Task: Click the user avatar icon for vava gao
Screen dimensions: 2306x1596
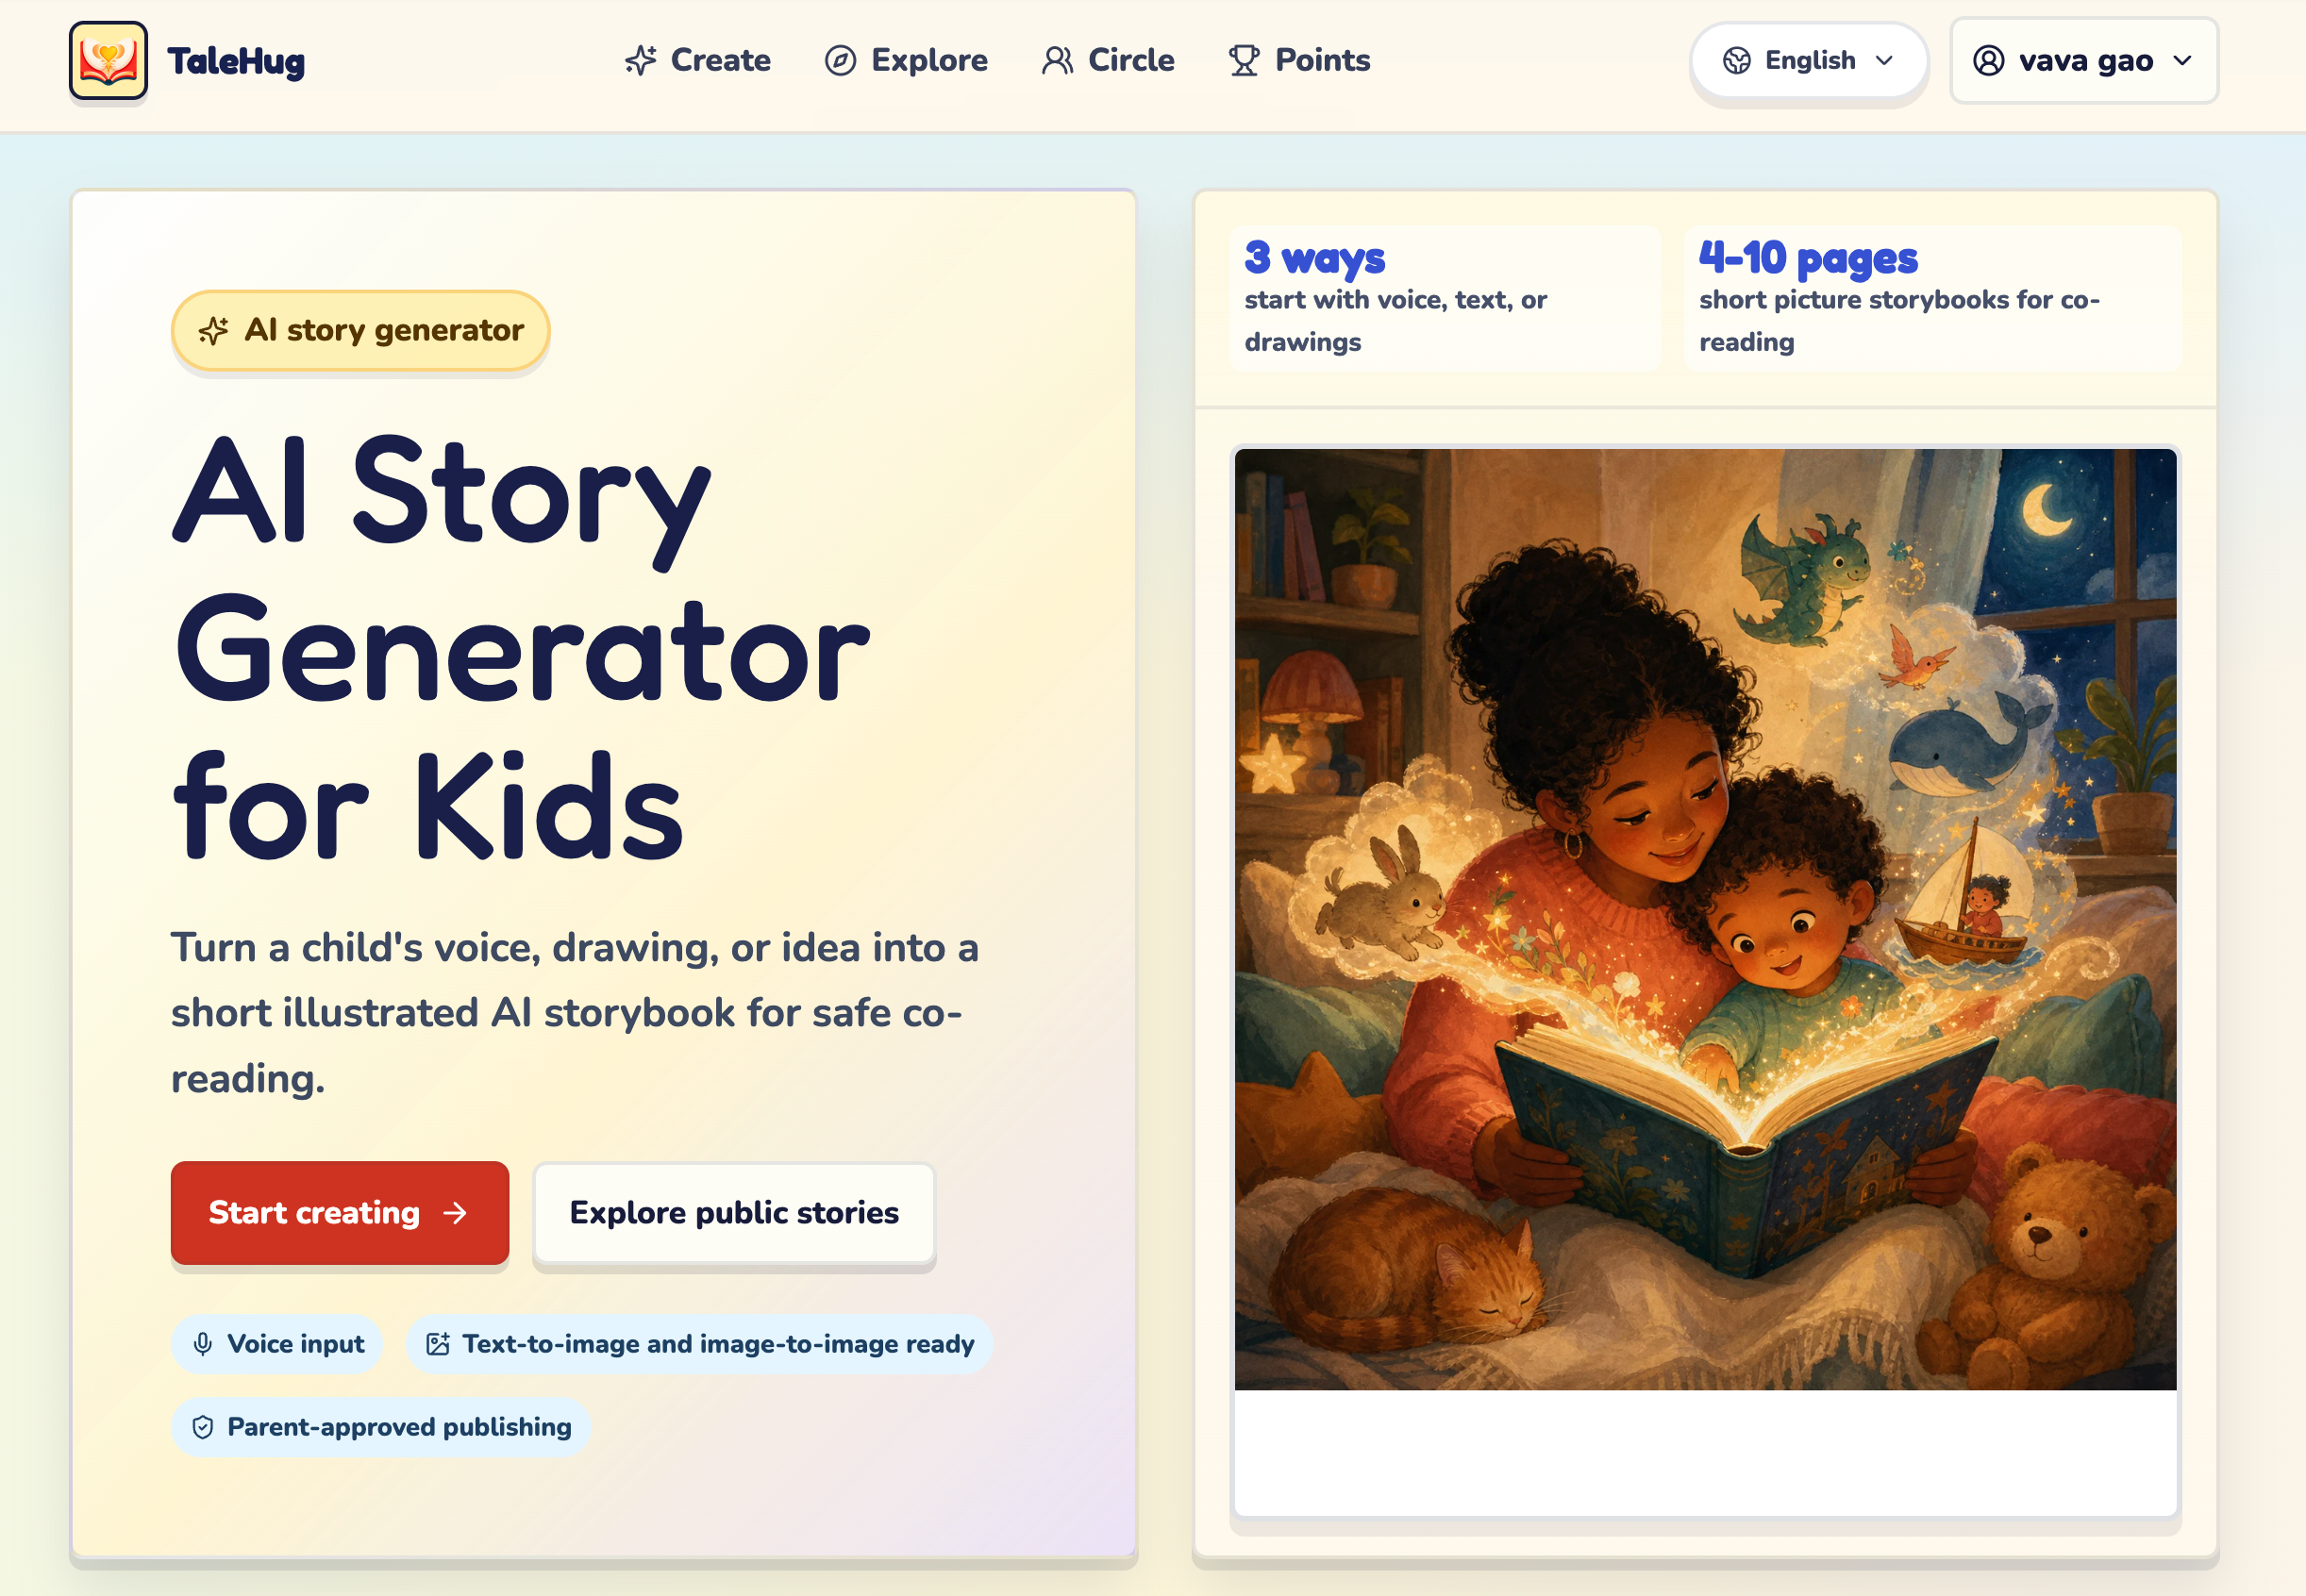Action: [1988, 61]
